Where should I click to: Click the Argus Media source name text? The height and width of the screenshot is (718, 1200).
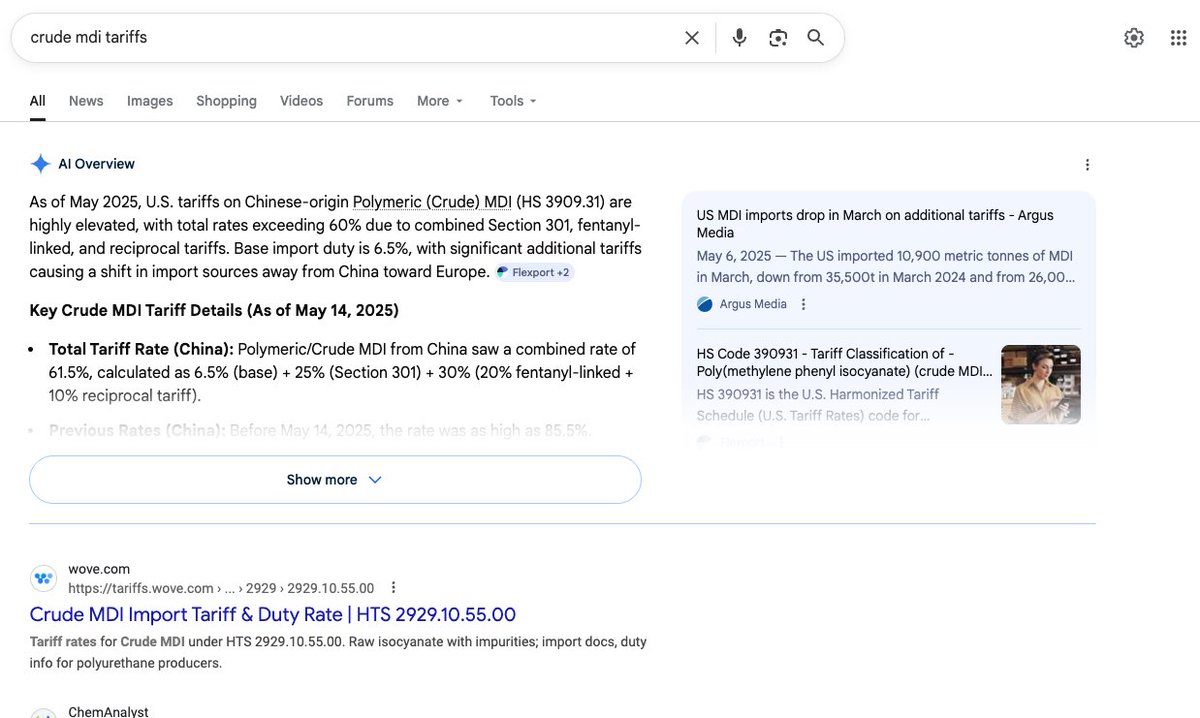click(753, 304)
